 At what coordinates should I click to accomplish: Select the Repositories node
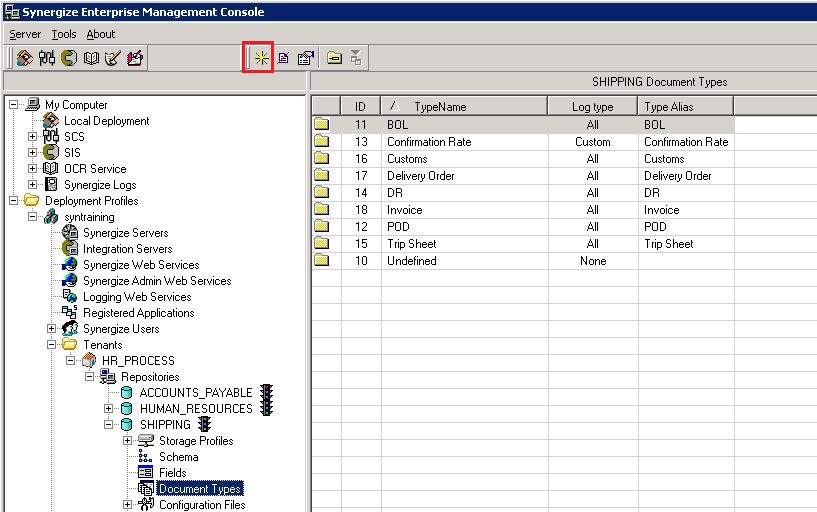150,377
